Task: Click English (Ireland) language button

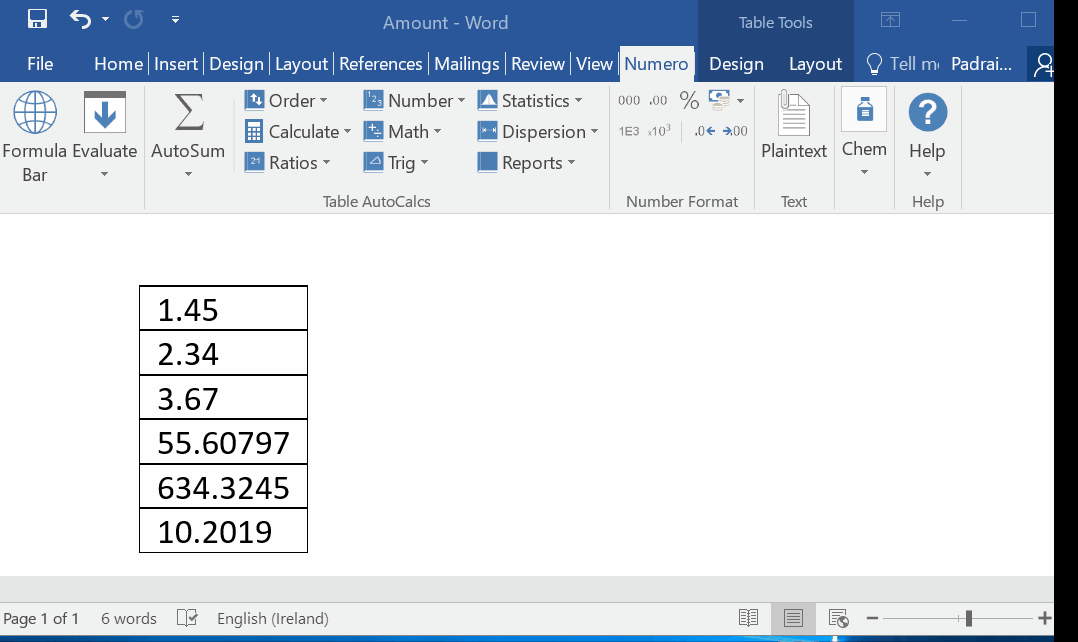Action: click(272, 618)
